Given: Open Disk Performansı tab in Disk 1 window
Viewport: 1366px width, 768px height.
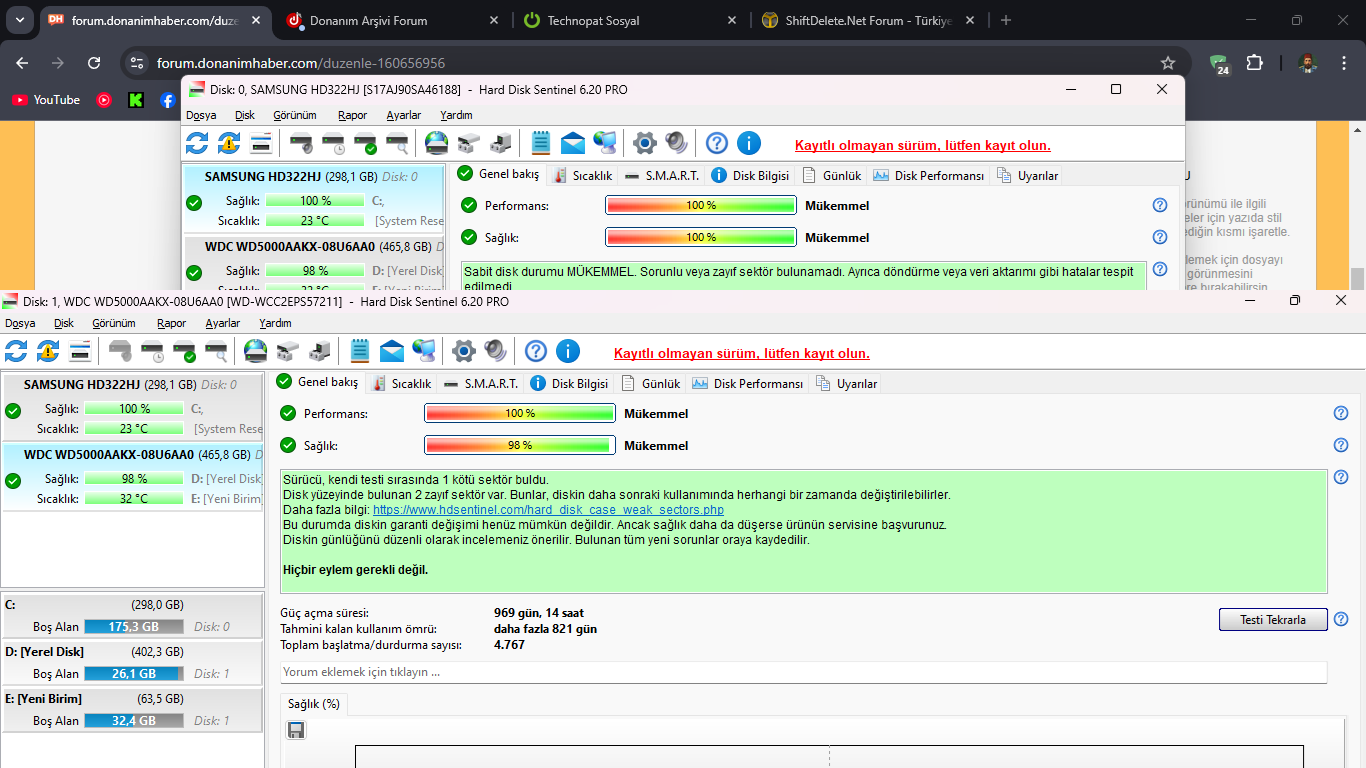Looking at the screenshot, I should click(x=748, y=383).
